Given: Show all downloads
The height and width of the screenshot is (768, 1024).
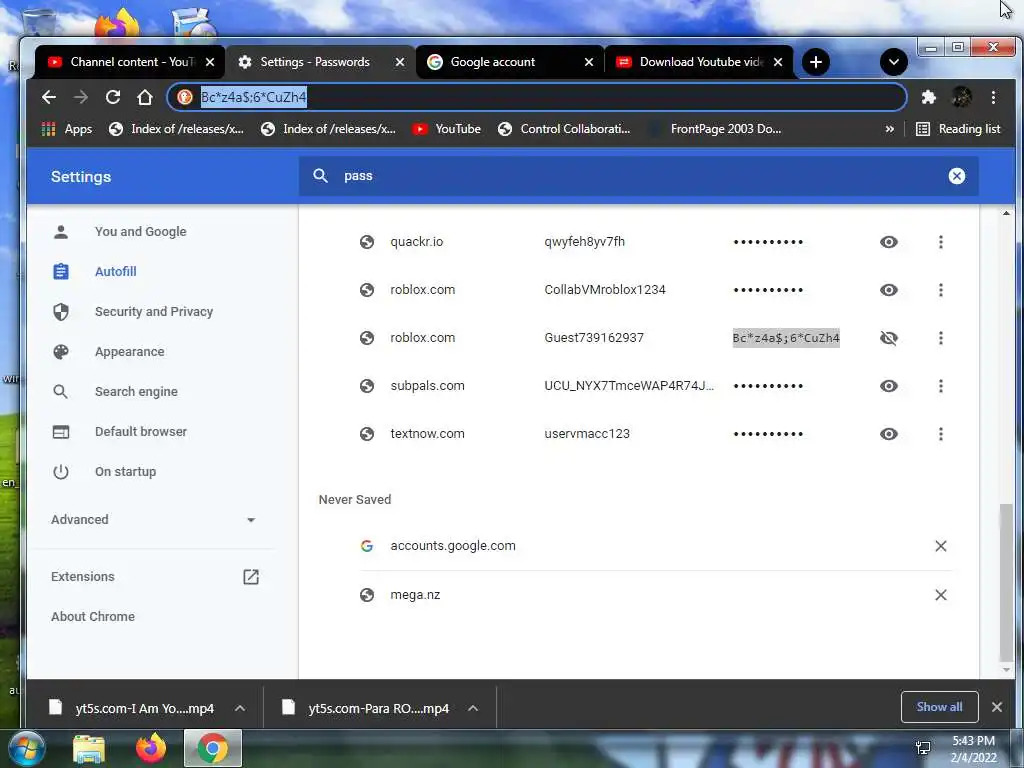Looking at the screenshot, I should (939, 707).
